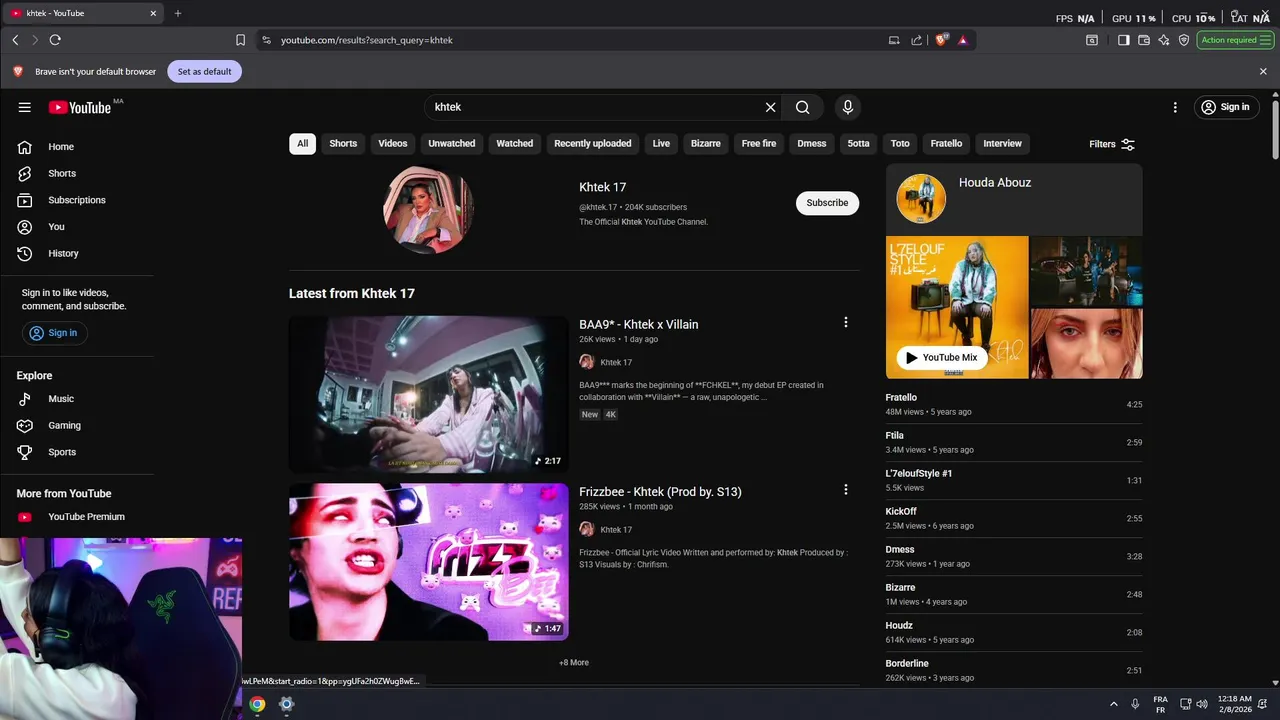Play Borderline from the mix list

[x=1014, y=670]
